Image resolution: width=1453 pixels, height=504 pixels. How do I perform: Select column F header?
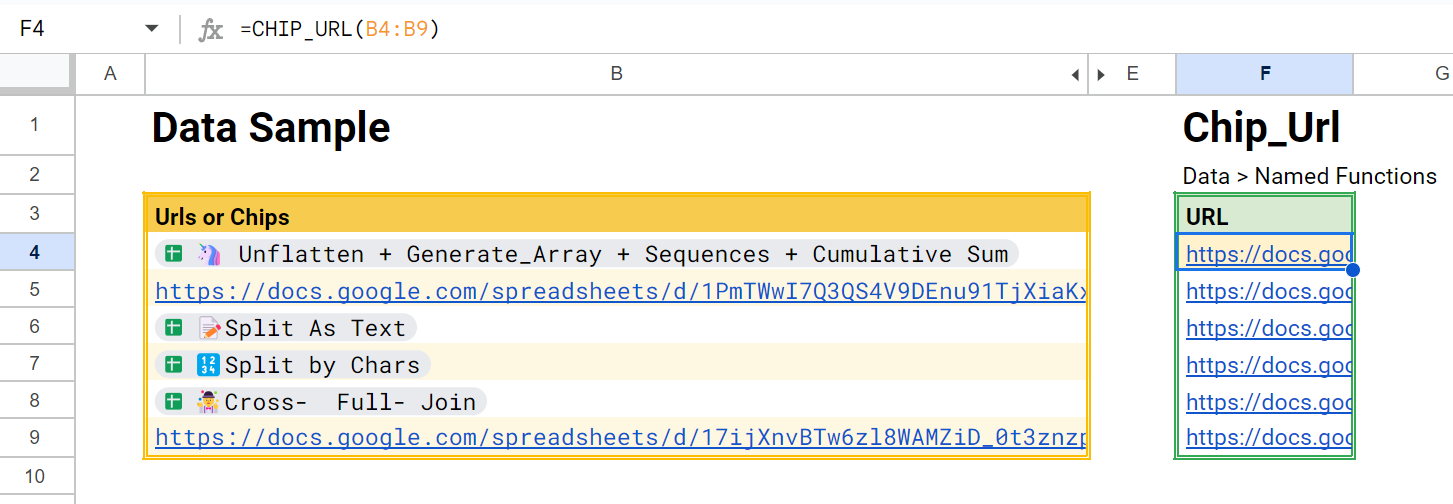pos(1265,74)
